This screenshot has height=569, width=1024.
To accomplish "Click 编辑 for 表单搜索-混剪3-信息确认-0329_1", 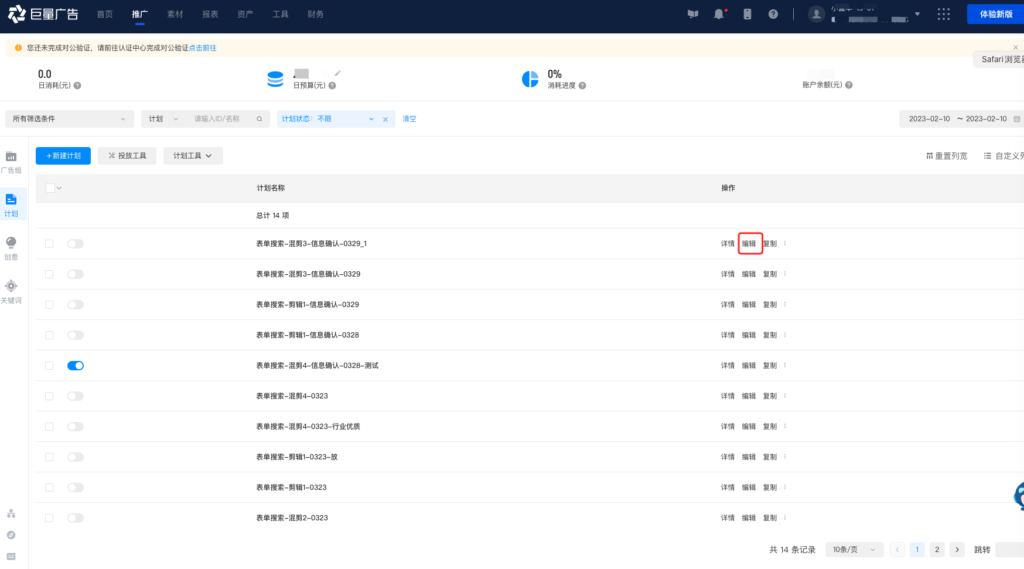I will pyautogui.click(x=749, y=244).
